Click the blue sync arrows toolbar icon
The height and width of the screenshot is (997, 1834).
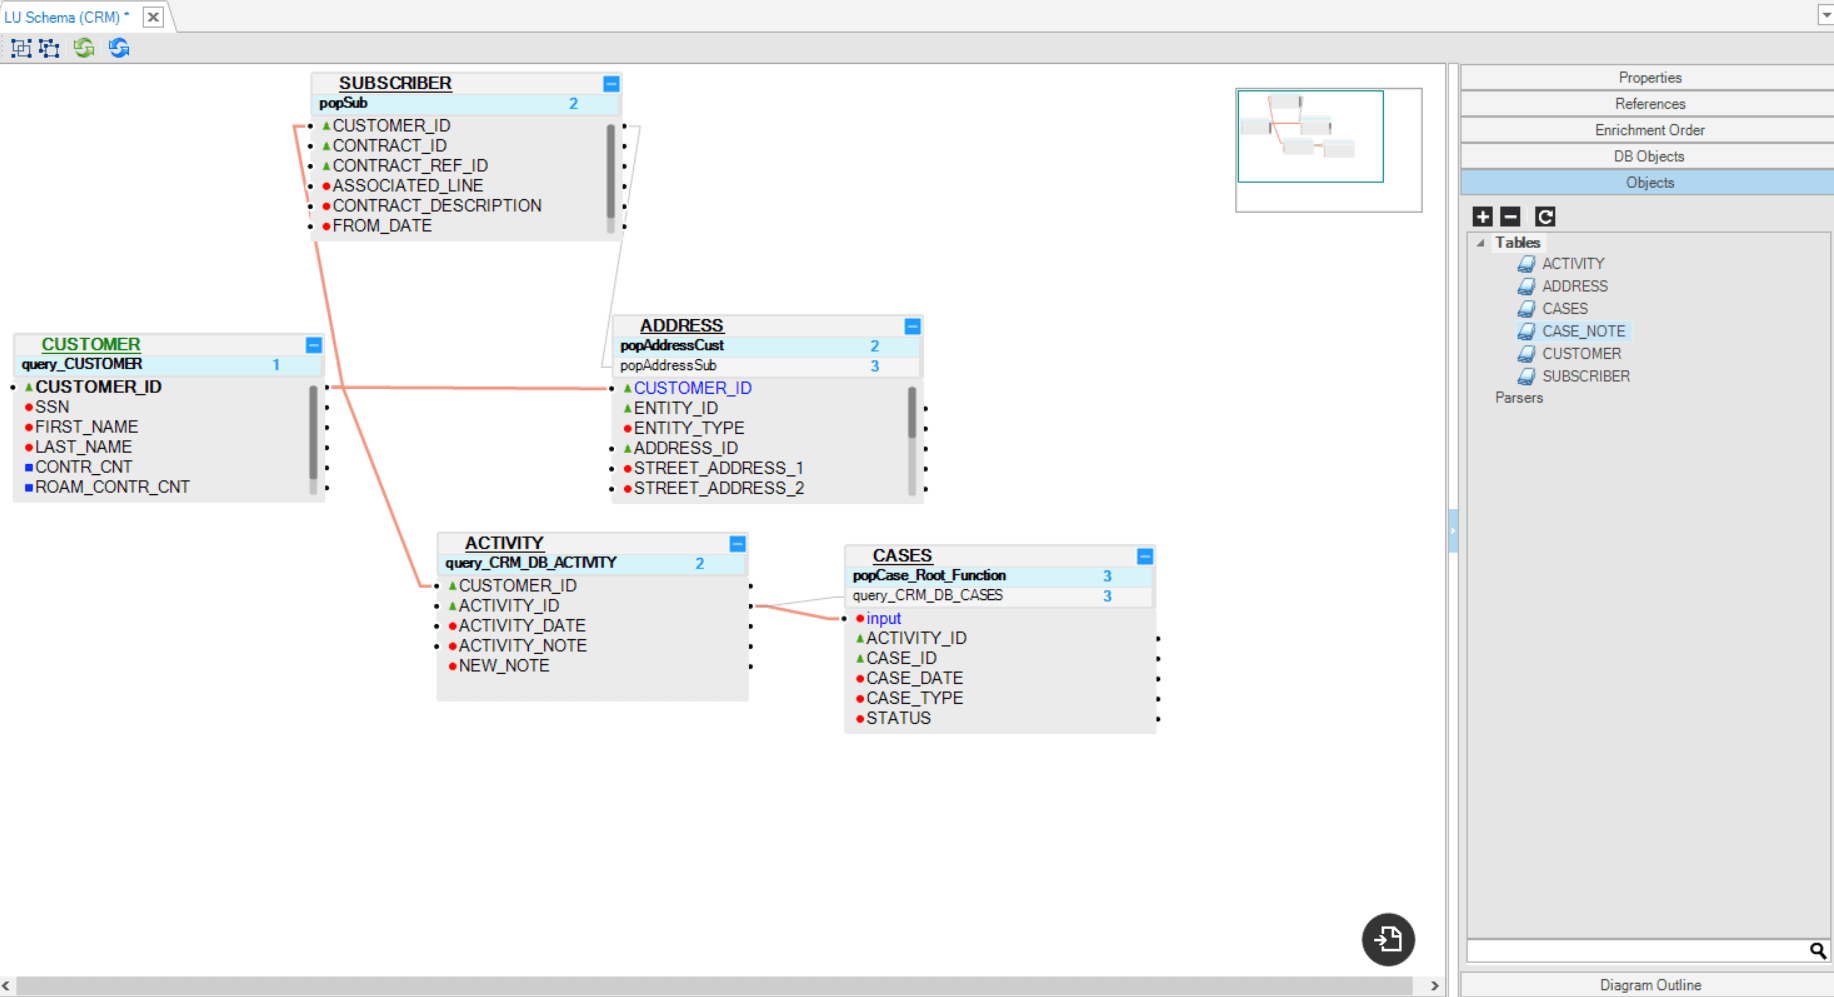pyautogui.click(x=119, y=48)
